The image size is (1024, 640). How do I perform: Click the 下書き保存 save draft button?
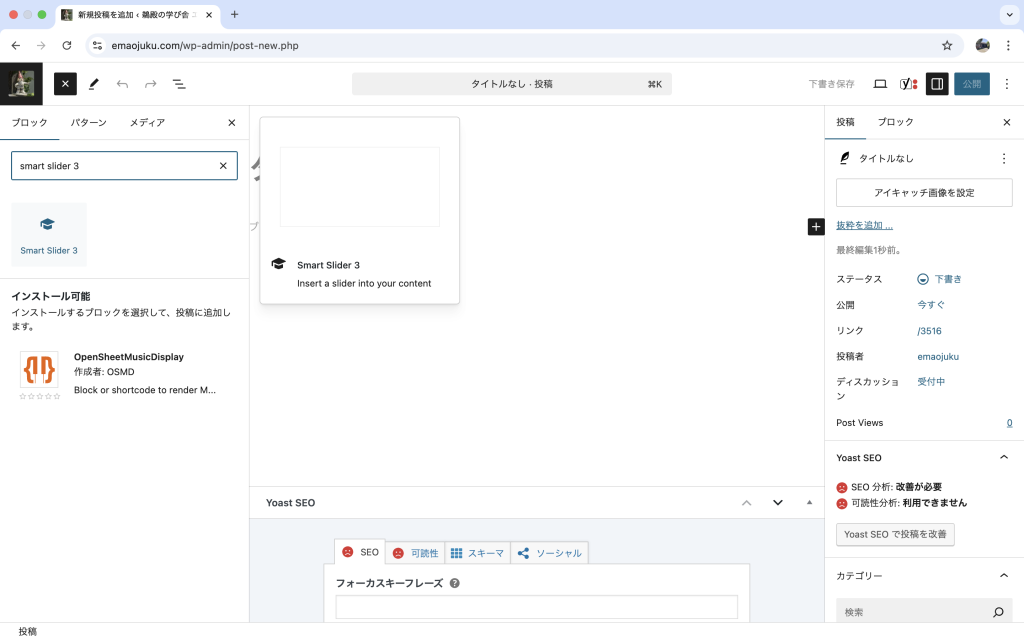pos(831,84)
